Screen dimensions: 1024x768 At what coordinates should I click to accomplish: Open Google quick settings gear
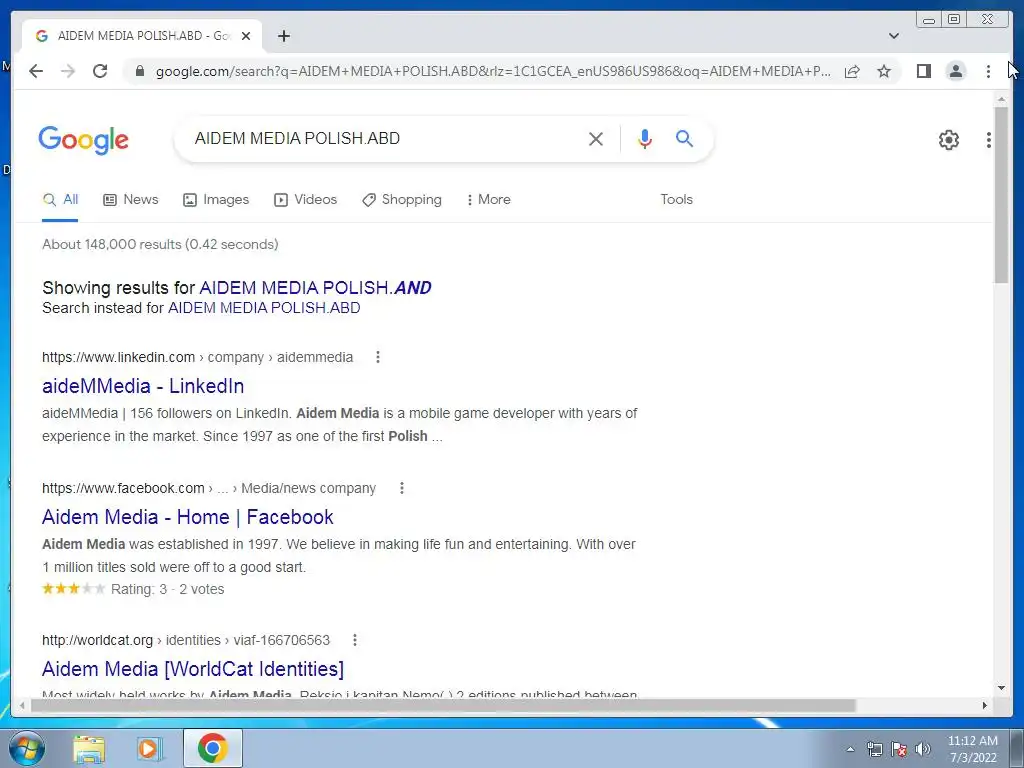point(948,139)
